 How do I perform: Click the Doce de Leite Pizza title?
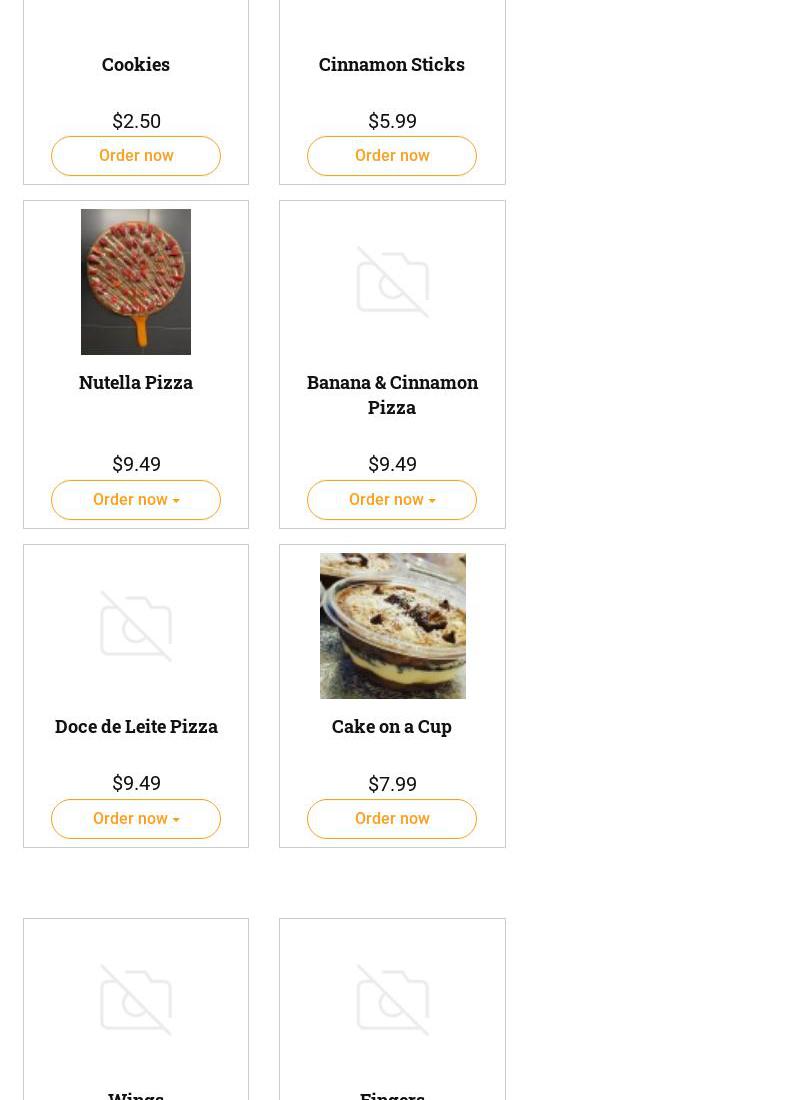click(x=136, y=726)
